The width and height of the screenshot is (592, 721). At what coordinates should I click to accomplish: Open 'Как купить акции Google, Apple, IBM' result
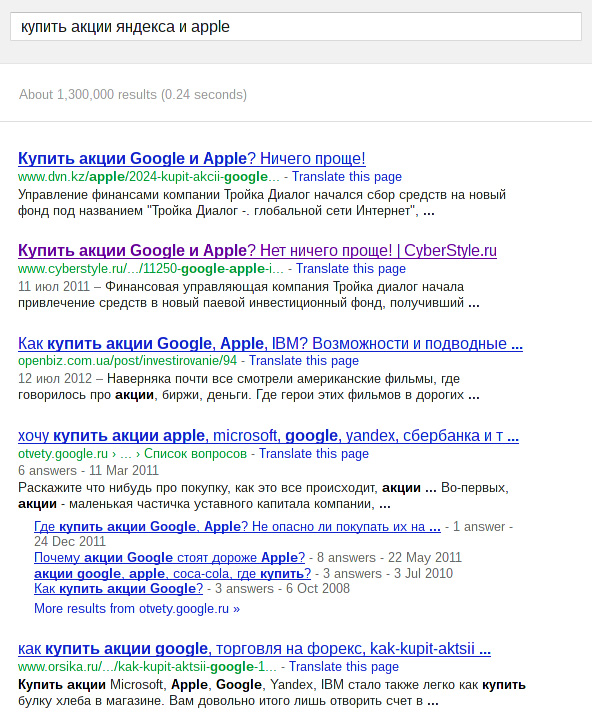tap(270, 343)
